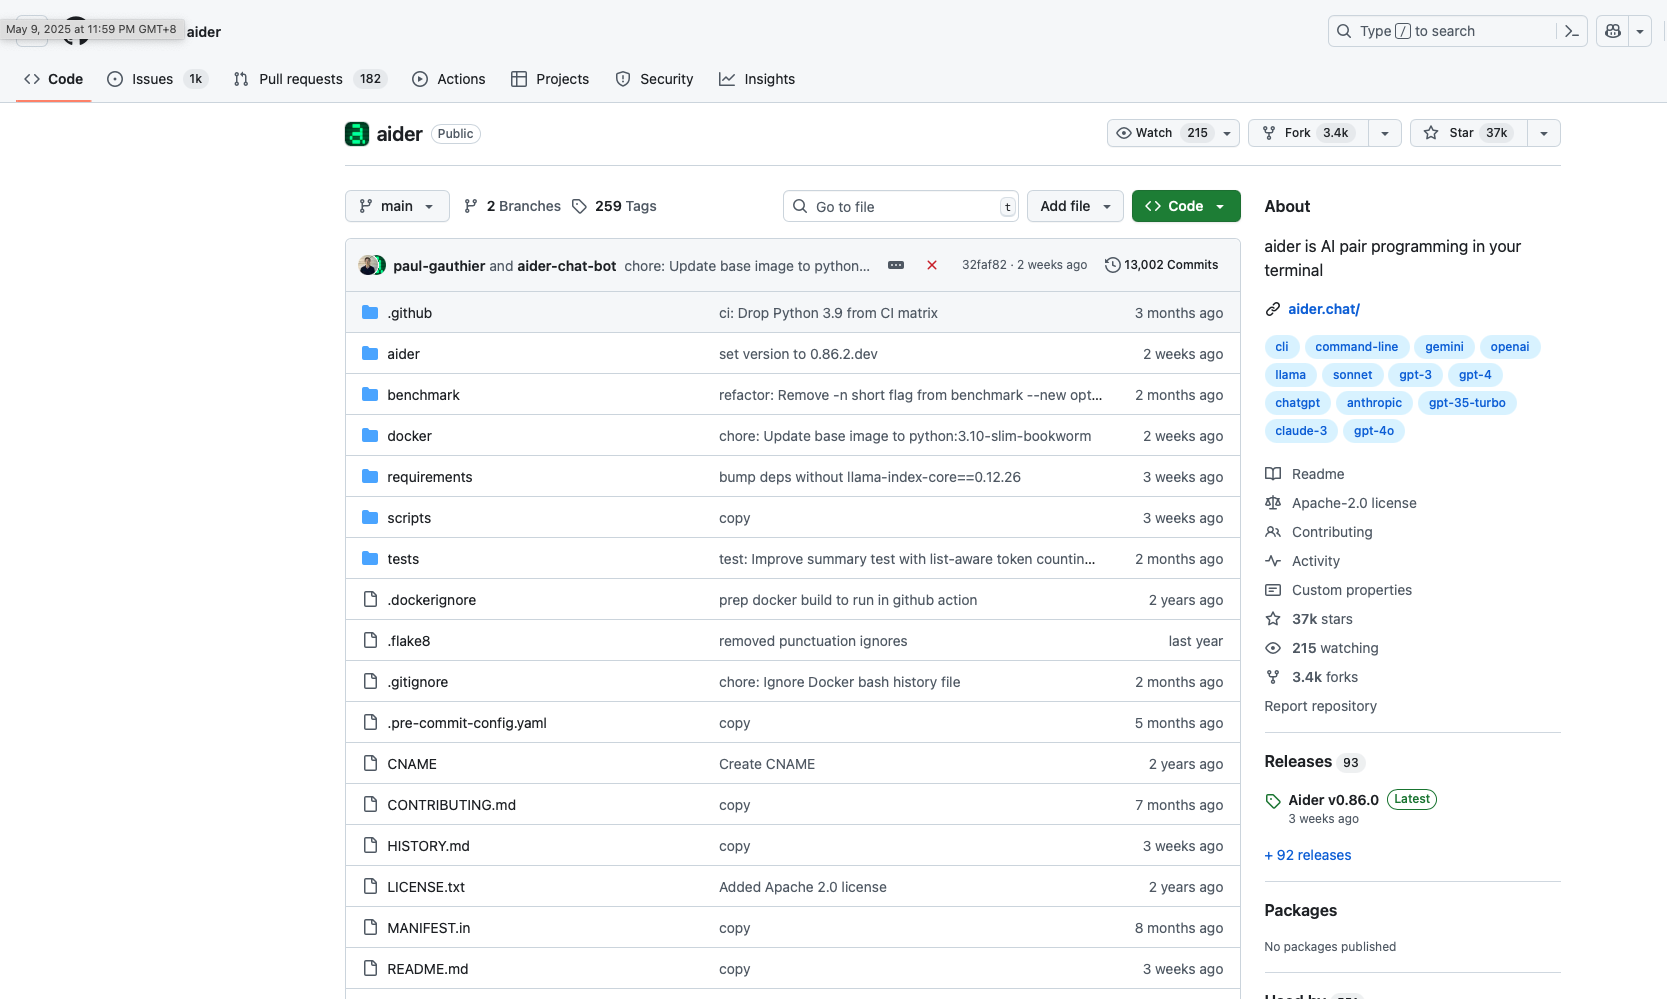The width and height of the screenshot is (1667, 999).
Task: Open the Add file dropdown
Action: pos(1075,206)
